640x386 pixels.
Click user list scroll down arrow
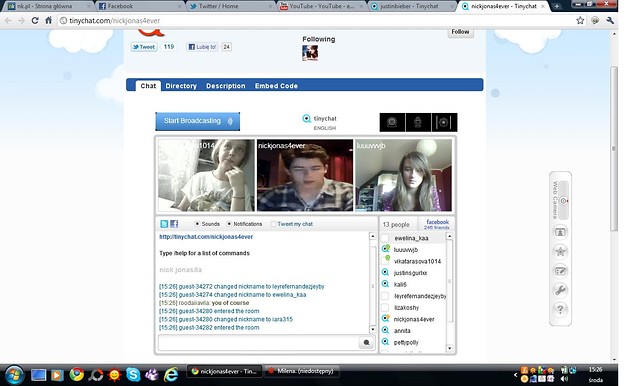point(449,348)
